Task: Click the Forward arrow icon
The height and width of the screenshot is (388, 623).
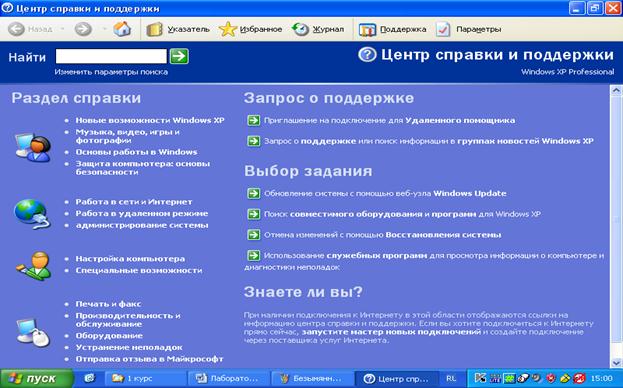Action: click(83, 29)
